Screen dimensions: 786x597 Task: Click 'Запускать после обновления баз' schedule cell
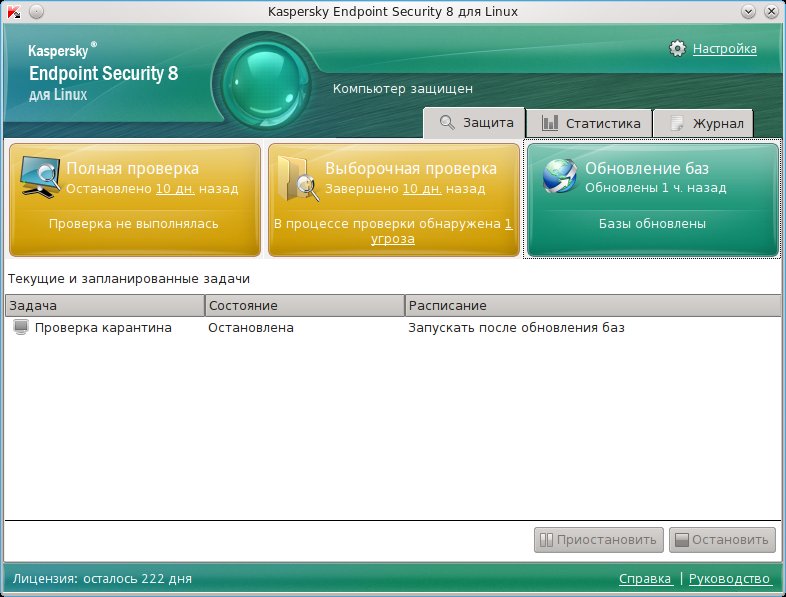point(516,328)
